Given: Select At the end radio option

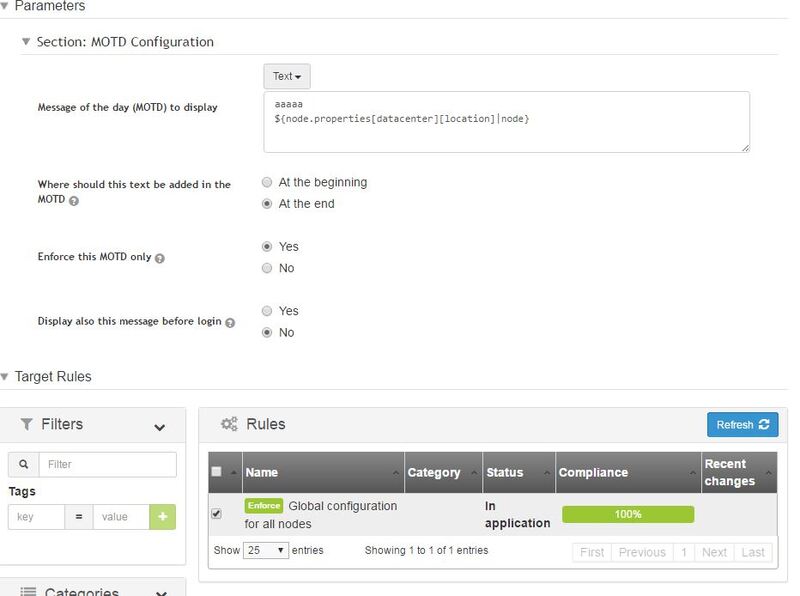Looking at the screenshot, I should [x=267, y=204].
